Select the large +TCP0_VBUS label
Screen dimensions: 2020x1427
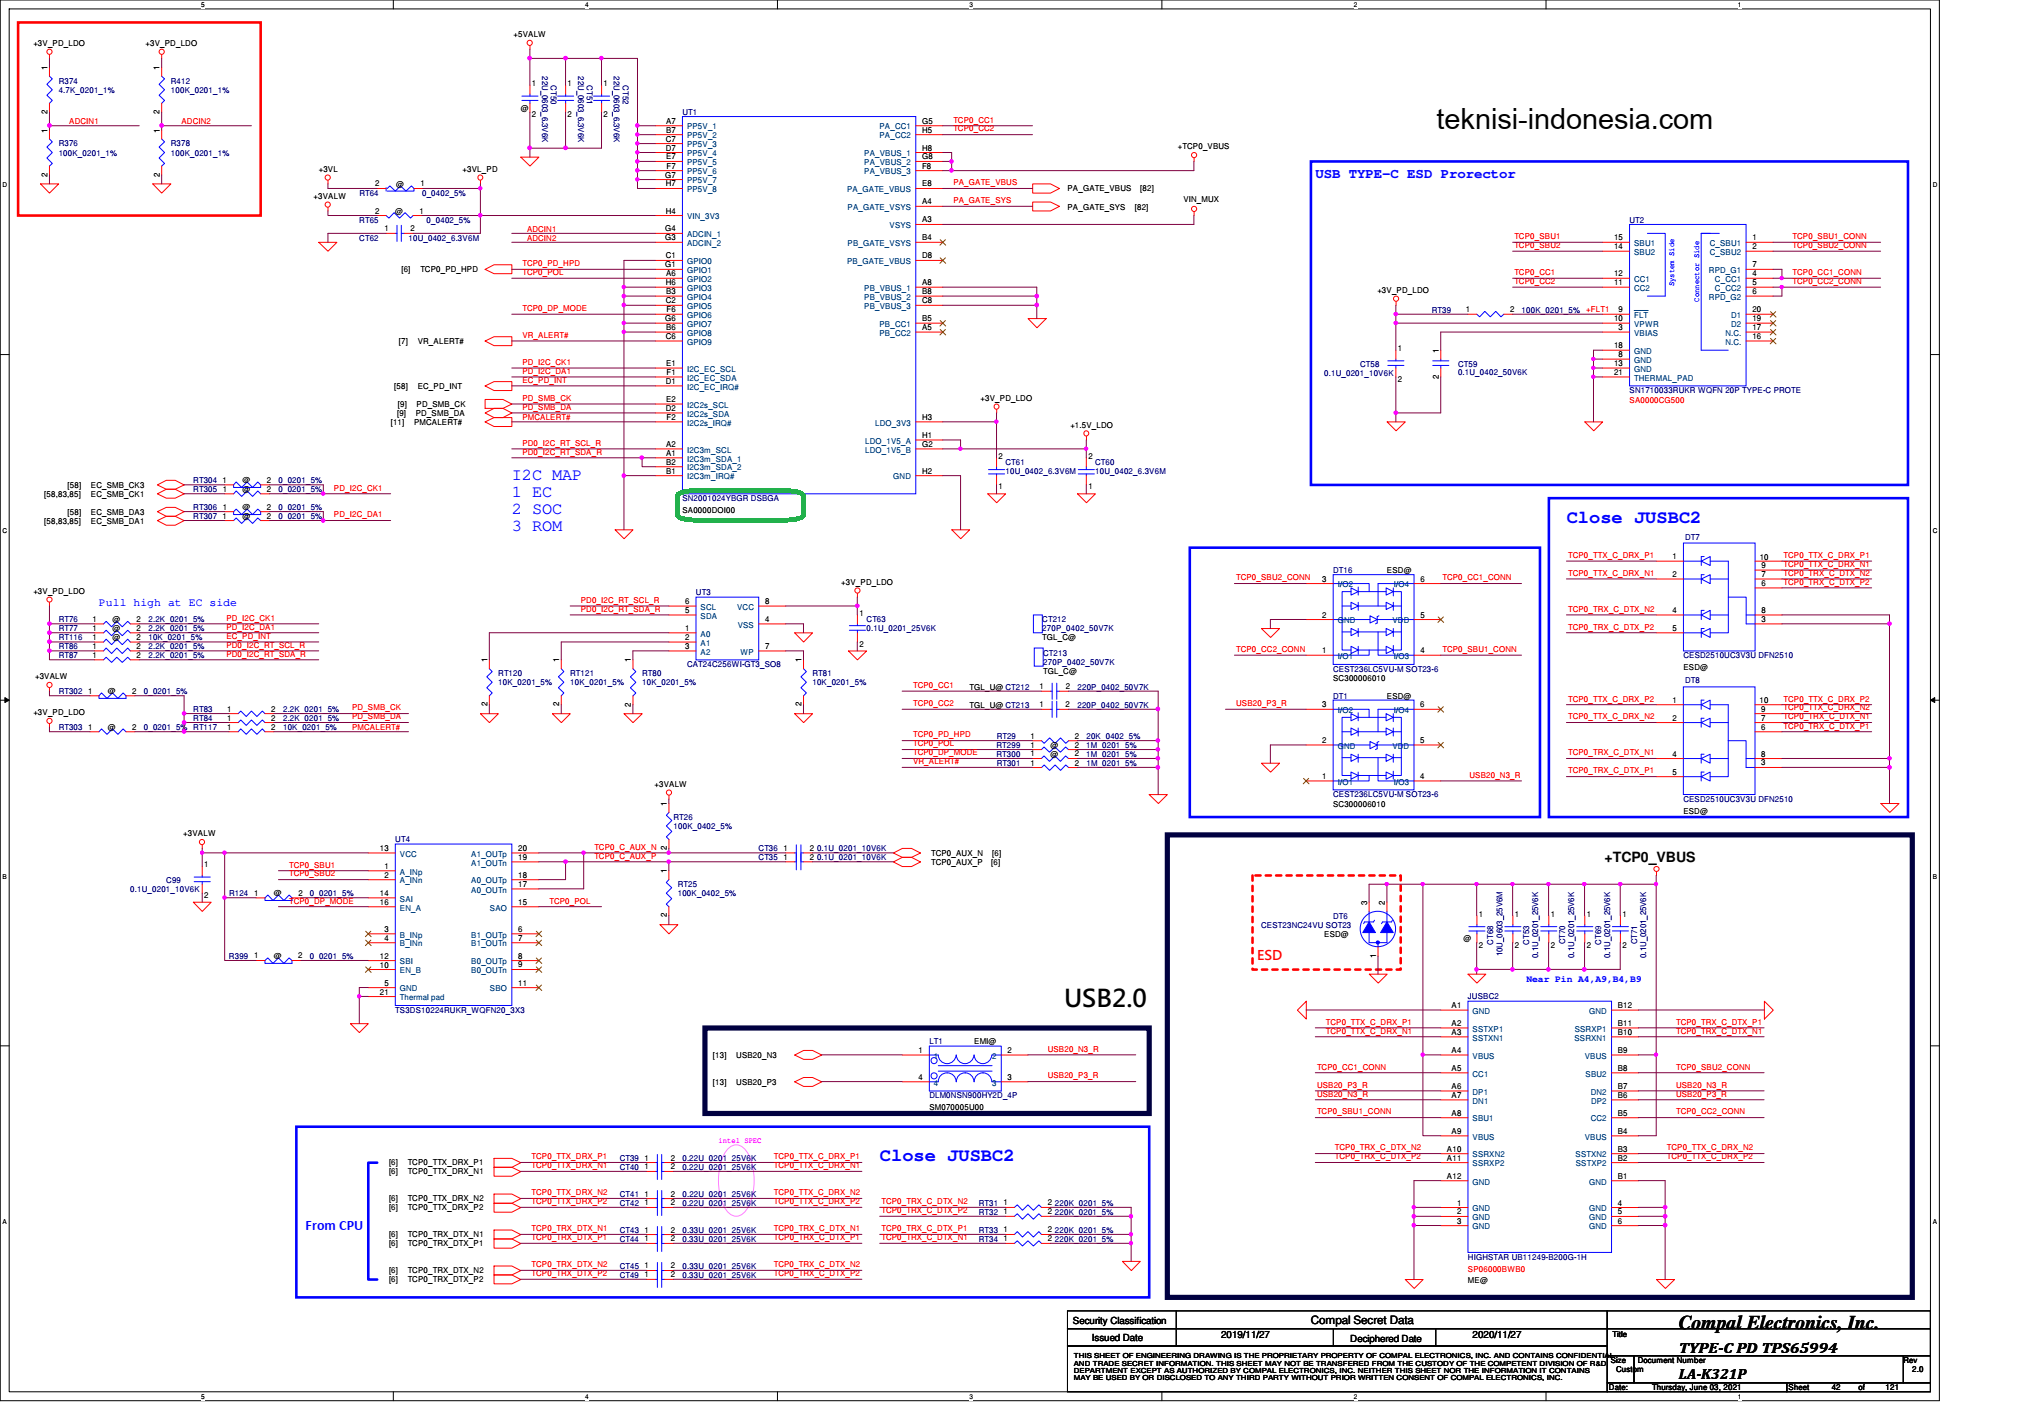(x=1649, y=857)
